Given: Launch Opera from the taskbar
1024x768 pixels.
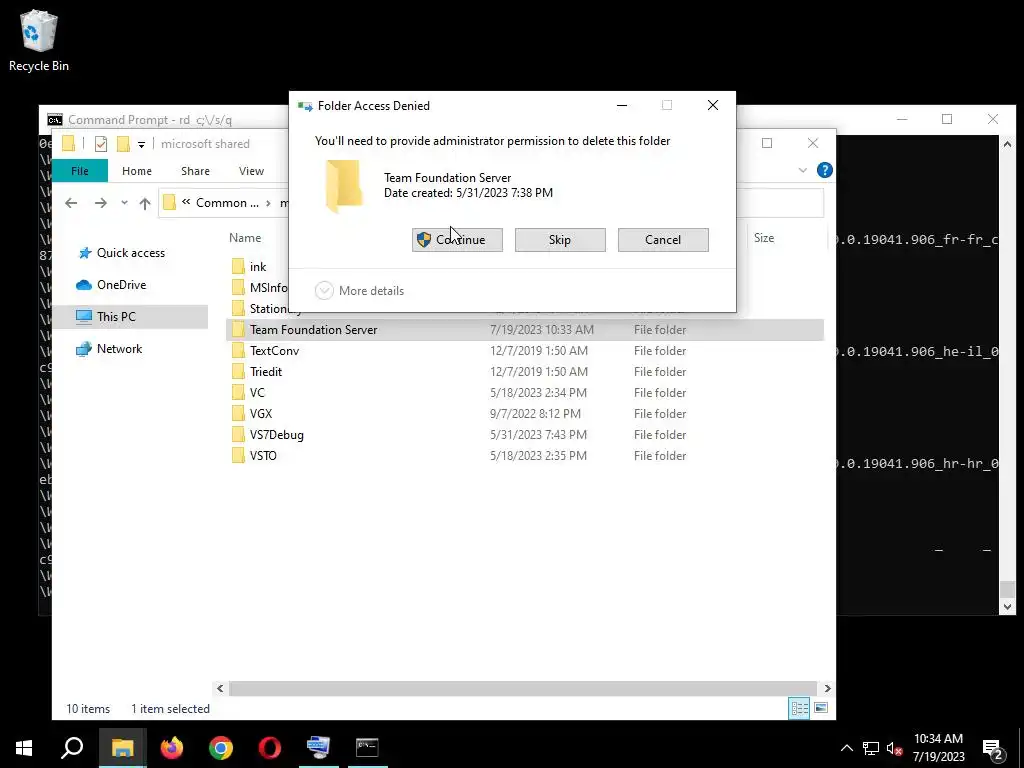Looking at the screenshot, I should coord(270,748).
